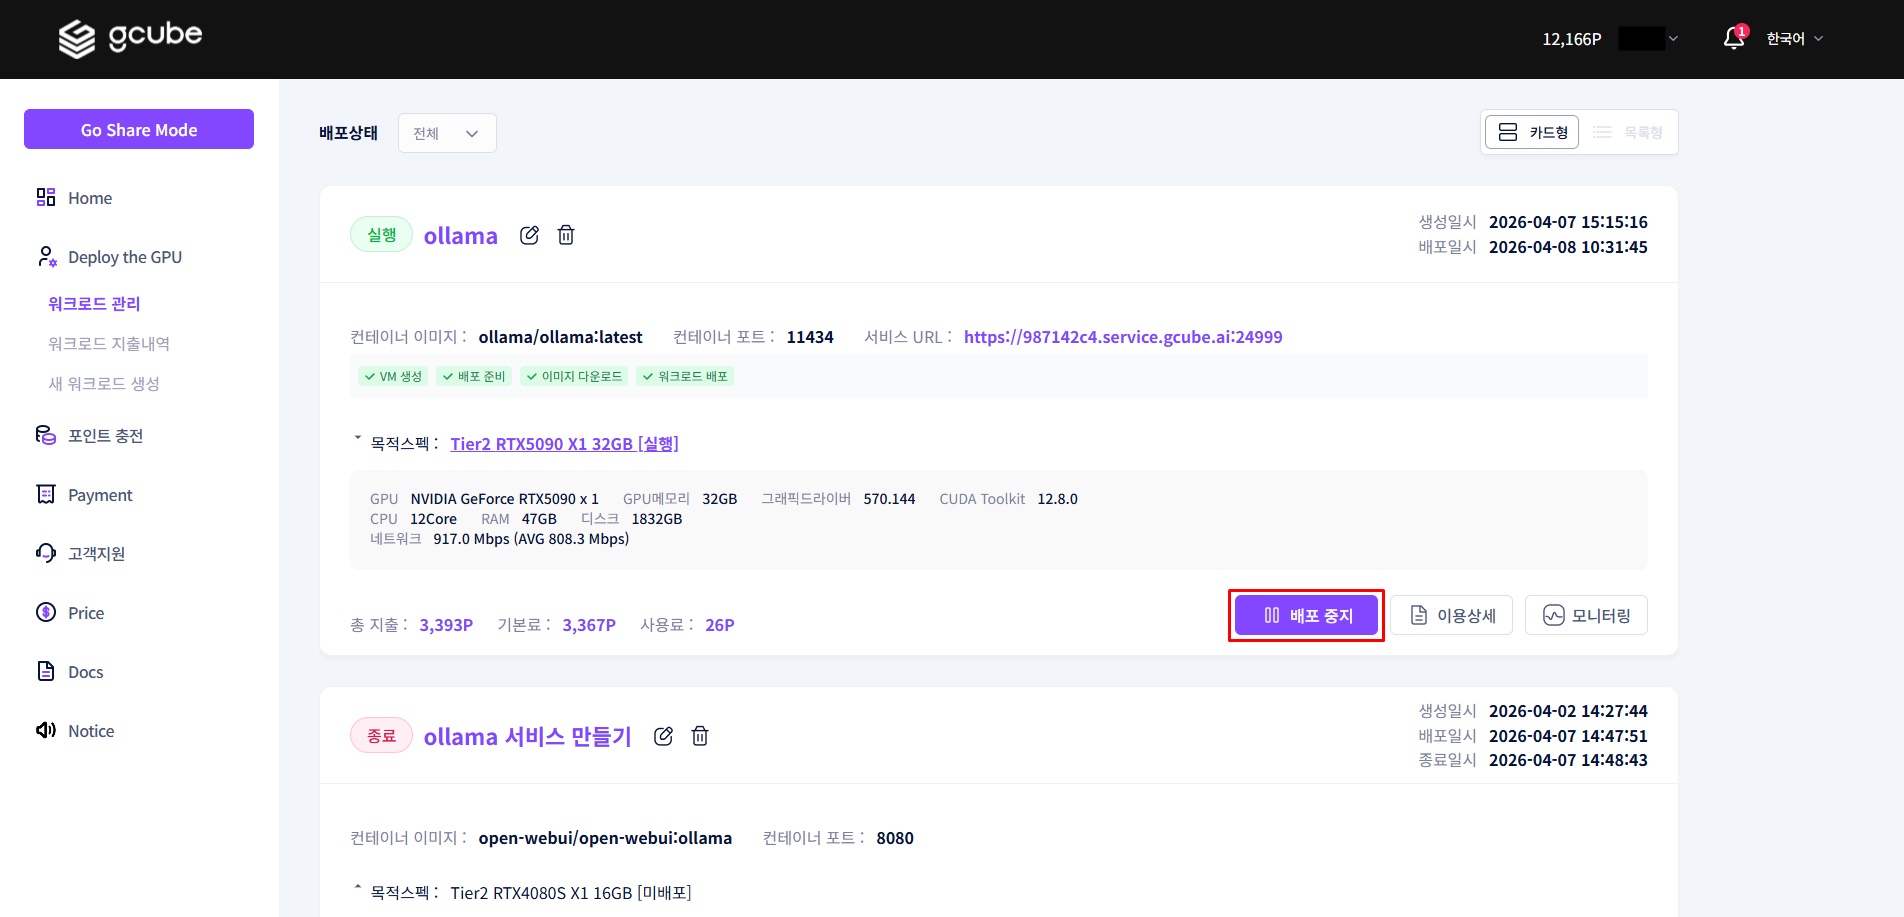The width and height of the screenshot is (1904, 917).
Task: Click the container port 11434 value
Action: pos(810,337)
